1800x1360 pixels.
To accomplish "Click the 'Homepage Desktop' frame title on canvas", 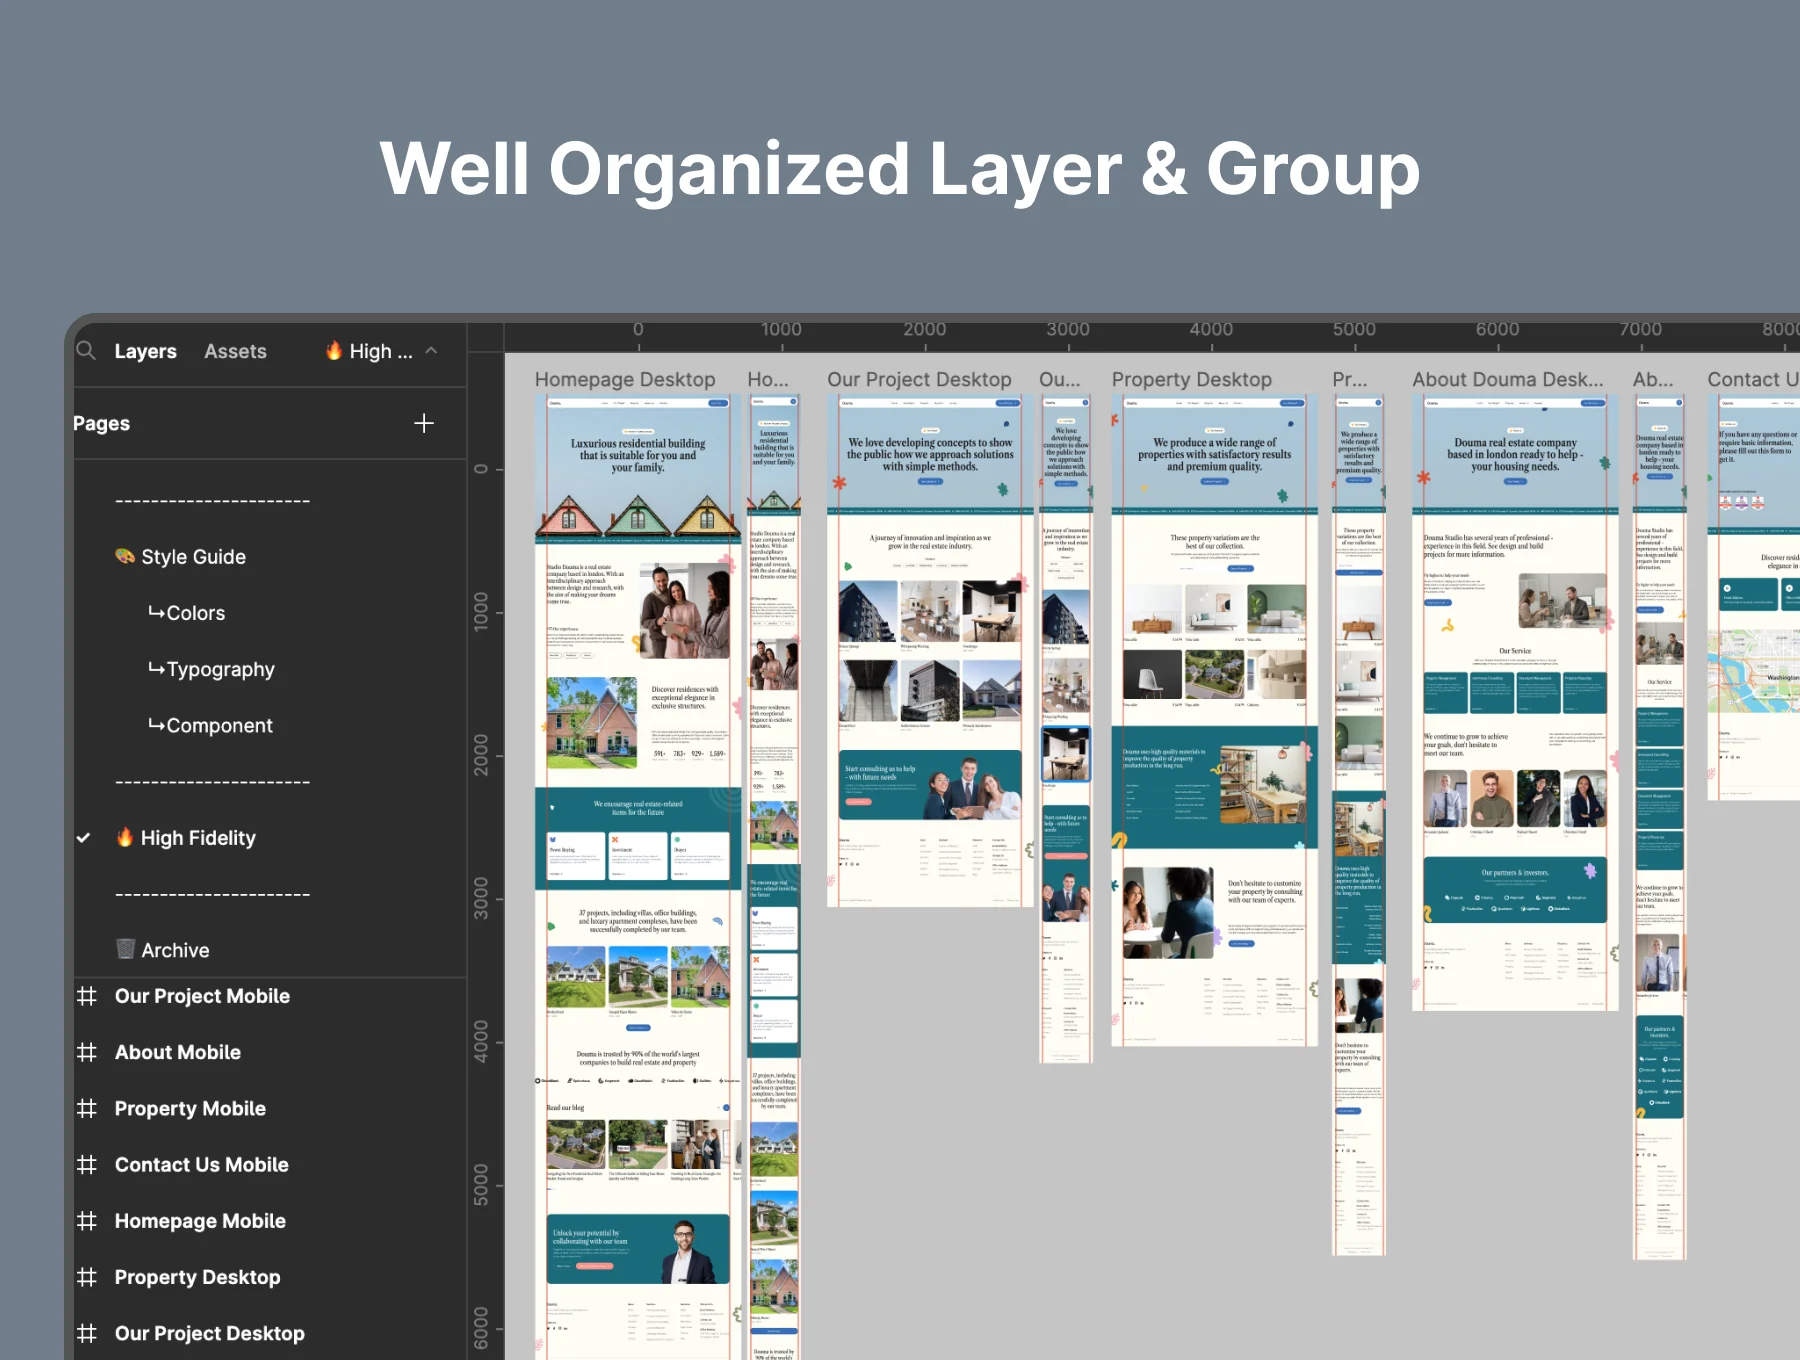I will (x=625, y=379).
